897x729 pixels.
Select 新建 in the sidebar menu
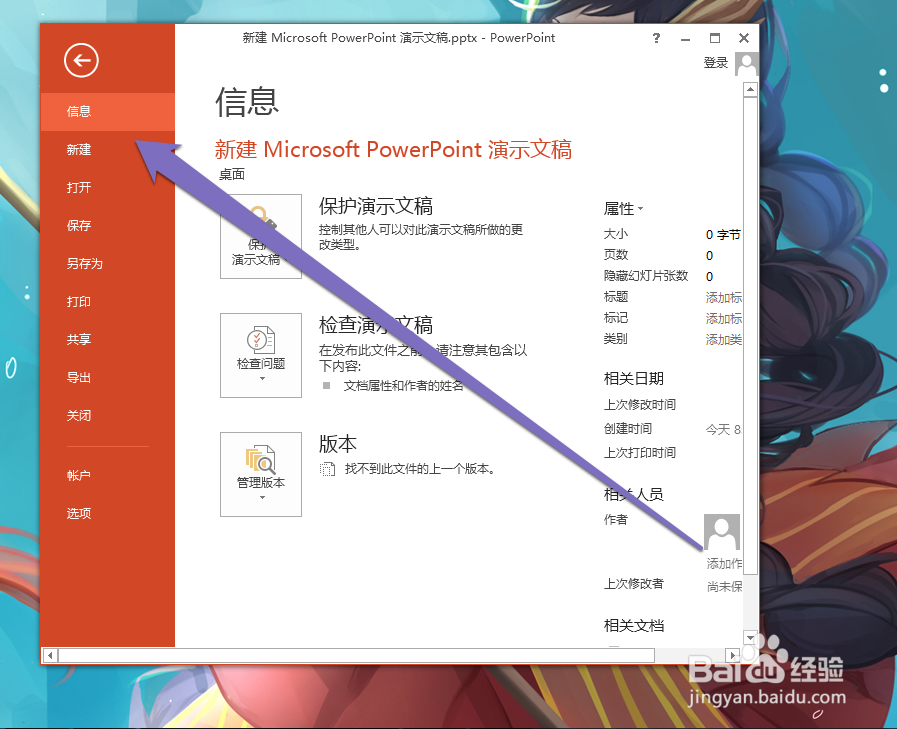coord(108,149)
